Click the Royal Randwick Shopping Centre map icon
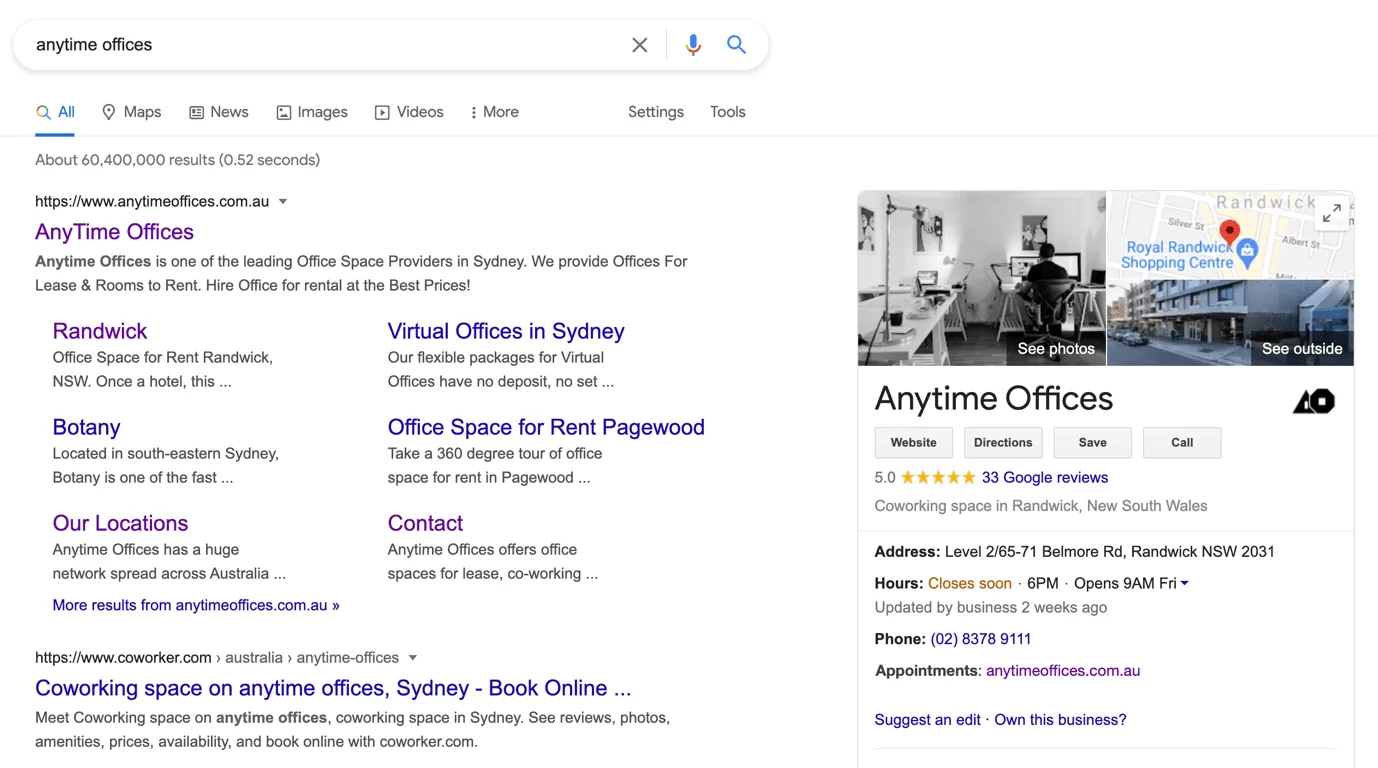1378x768 pixels. click(x=1247, y=253)
